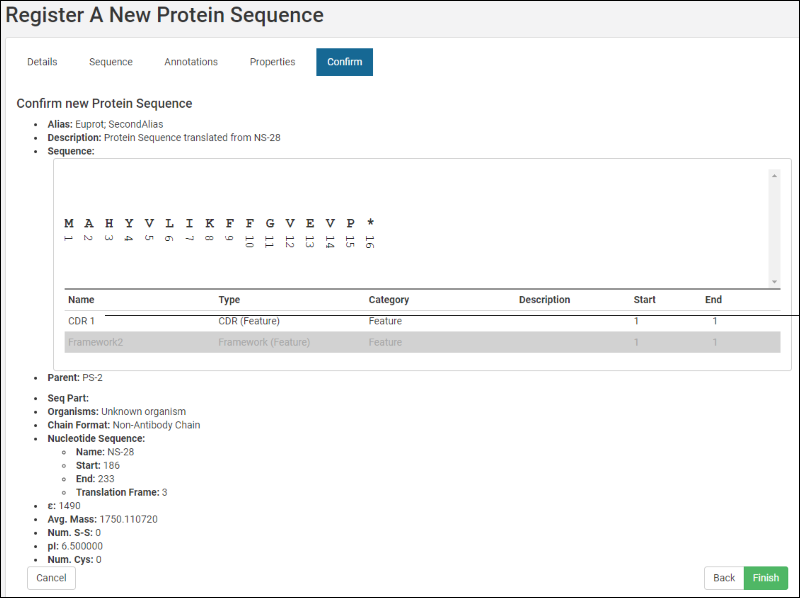Click the green Finish button
The height and width of the screenshot is (598, 800).
(x=766, y=578)
